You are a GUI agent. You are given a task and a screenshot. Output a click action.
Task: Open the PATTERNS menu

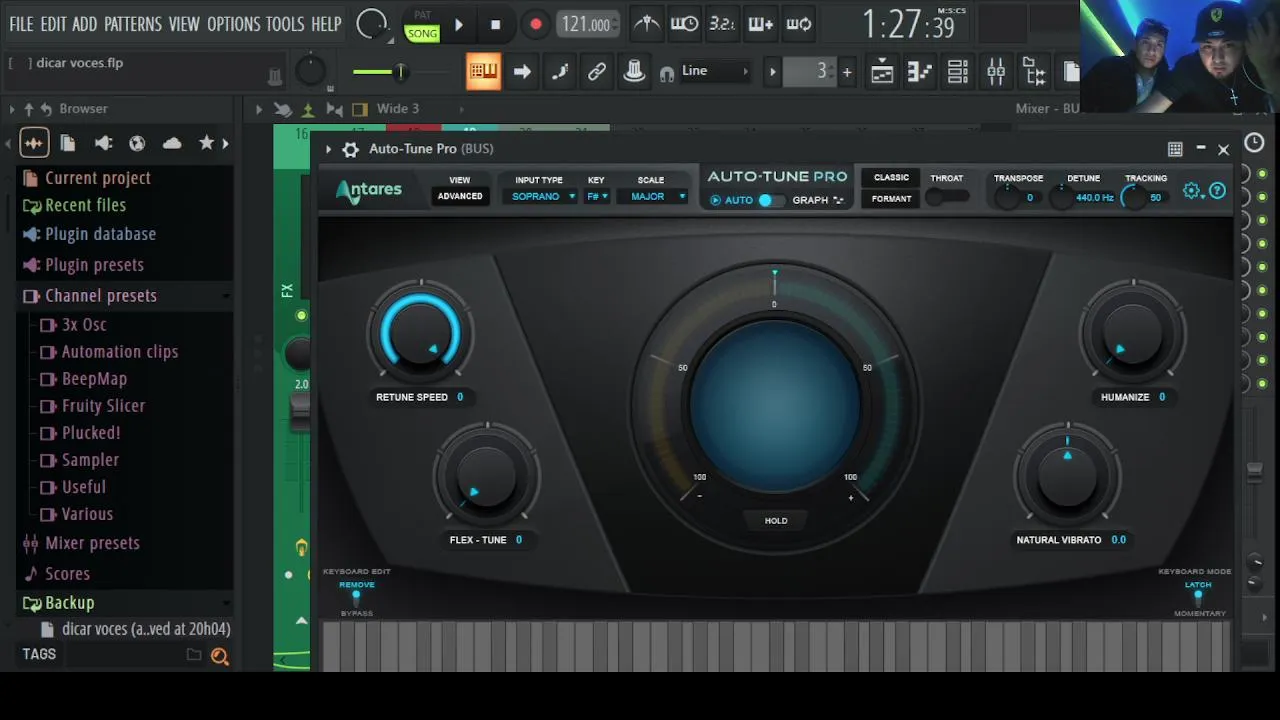coord(132,24)
